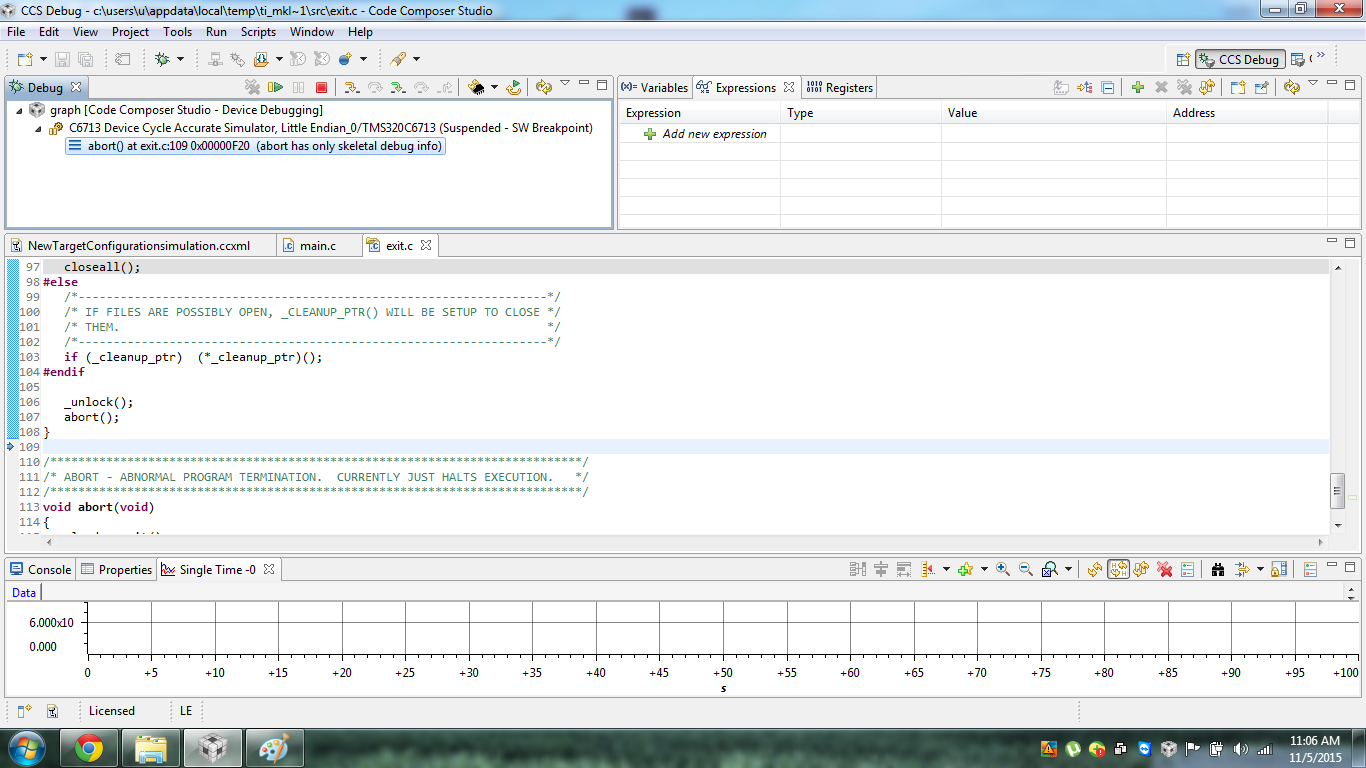Viewport: 1366px width, 768px height.
Task: Switch to the Registers tab
Action: tap(840, 87)
